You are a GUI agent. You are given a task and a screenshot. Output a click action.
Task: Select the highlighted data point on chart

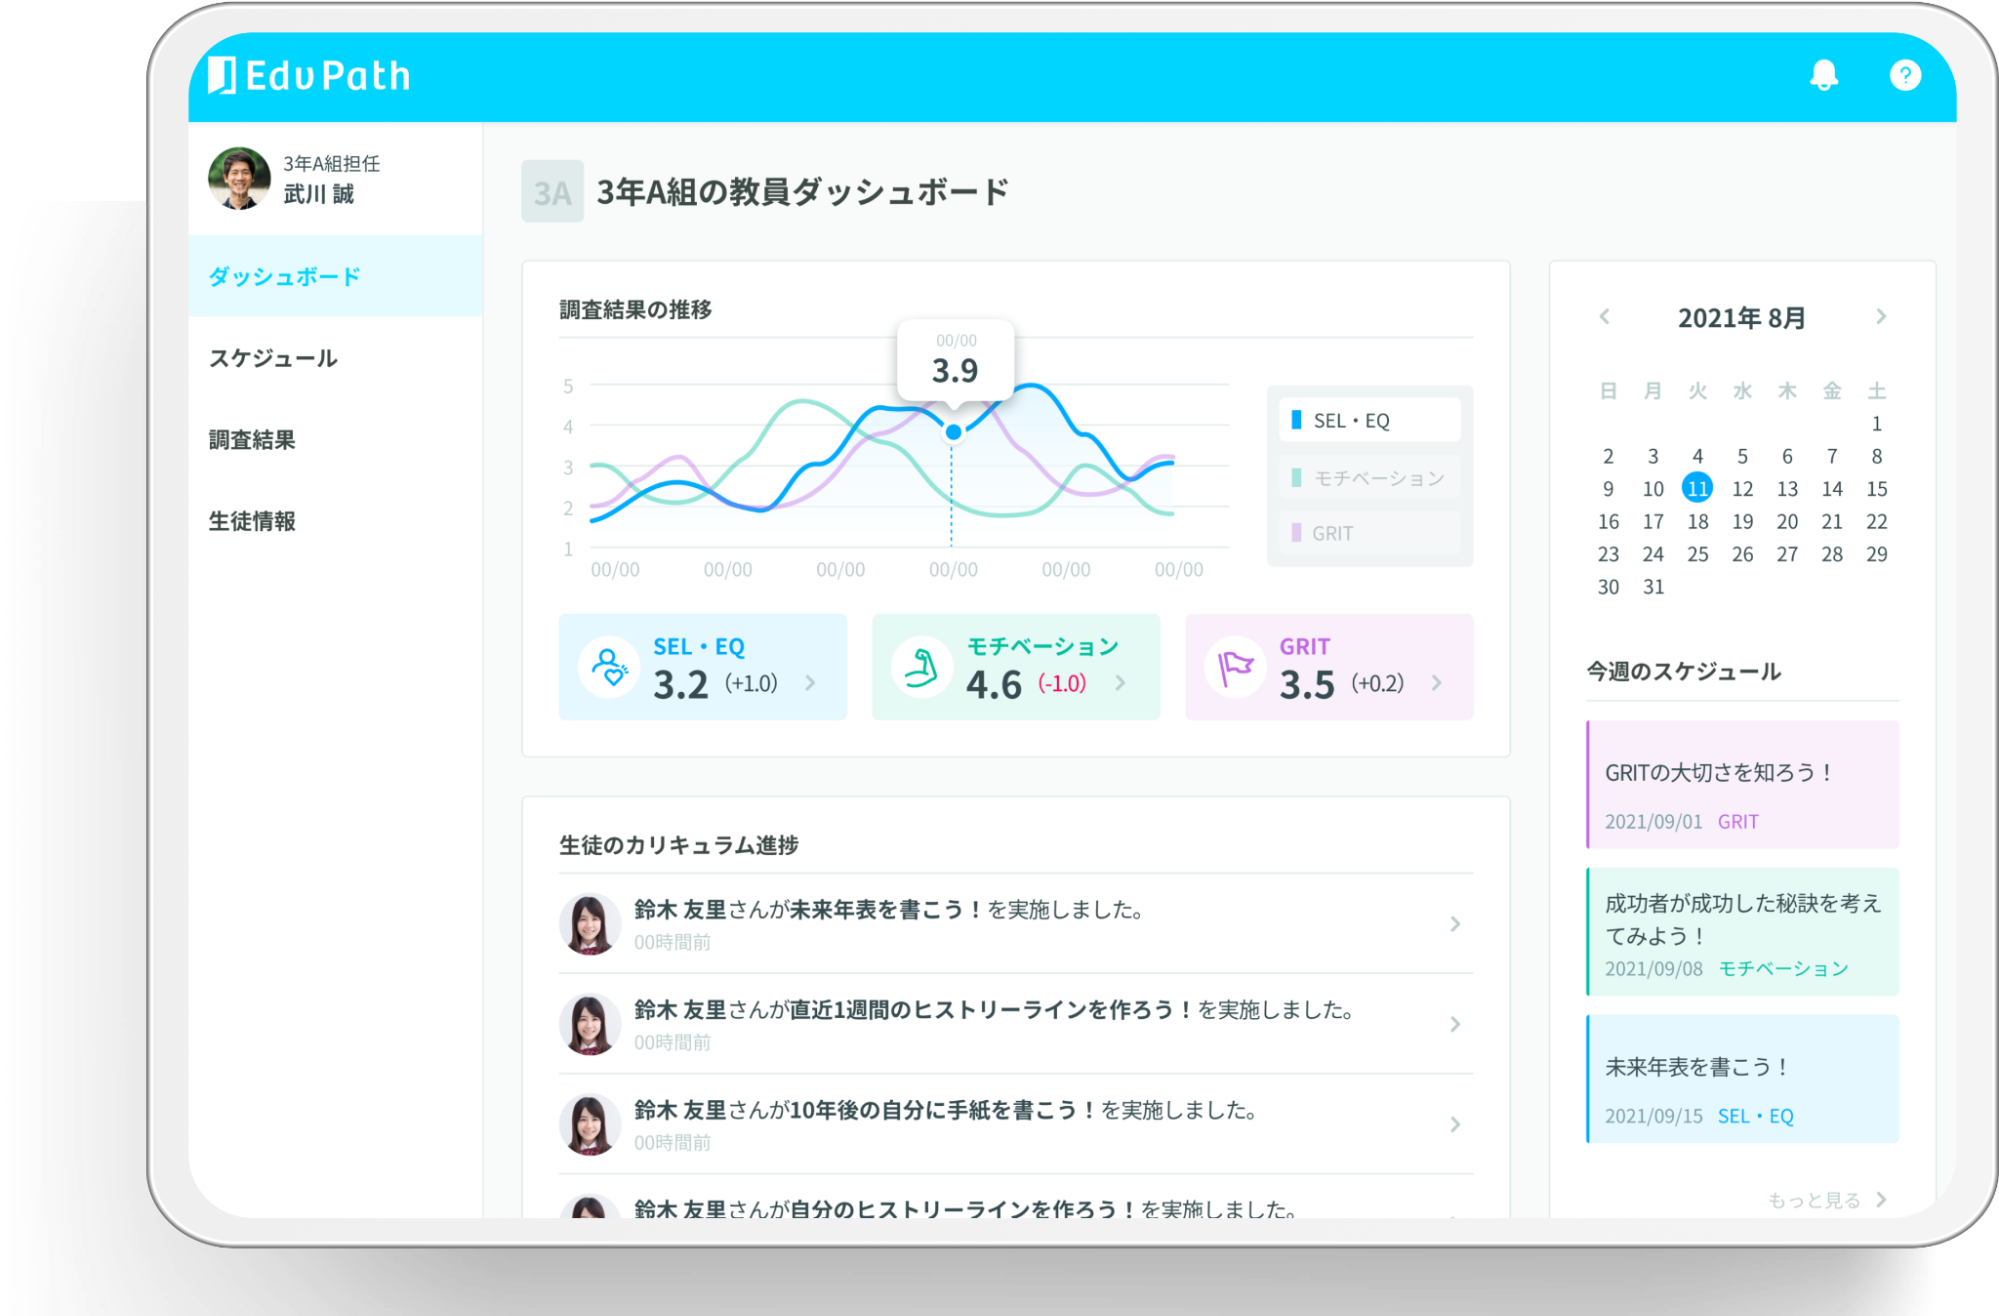pos(953,432)
